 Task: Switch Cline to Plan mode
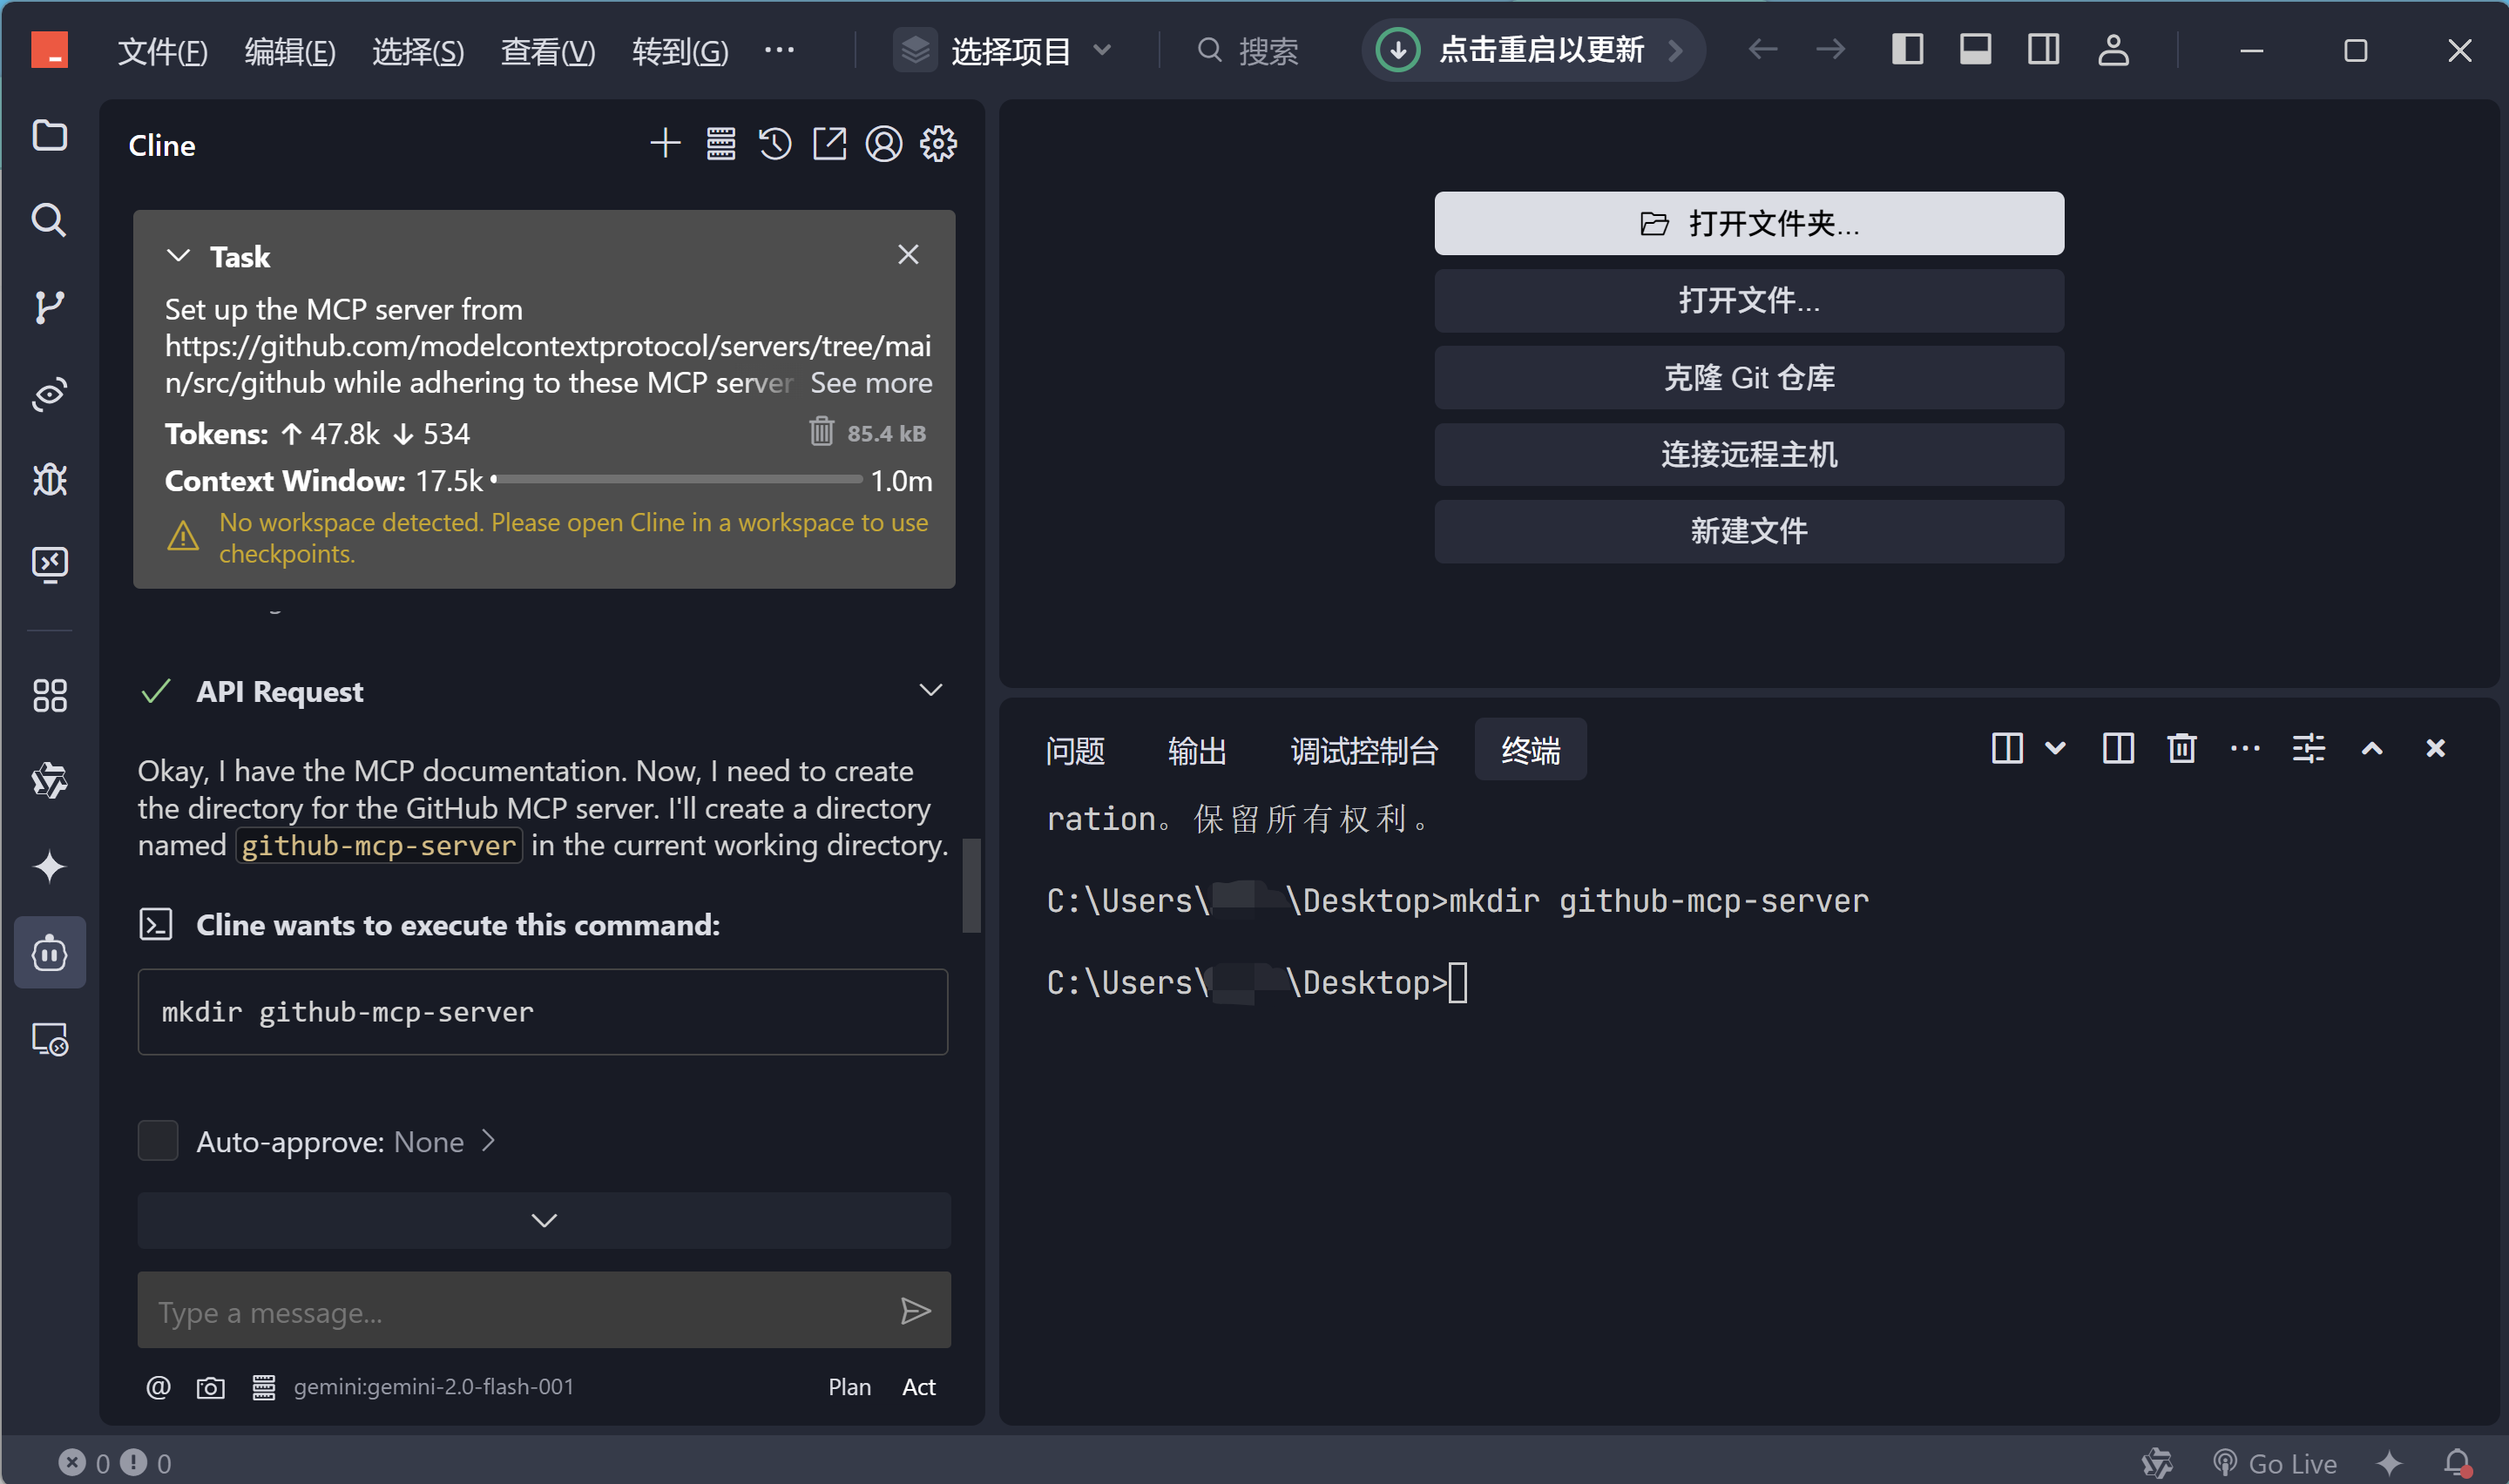coord(849,1387)
